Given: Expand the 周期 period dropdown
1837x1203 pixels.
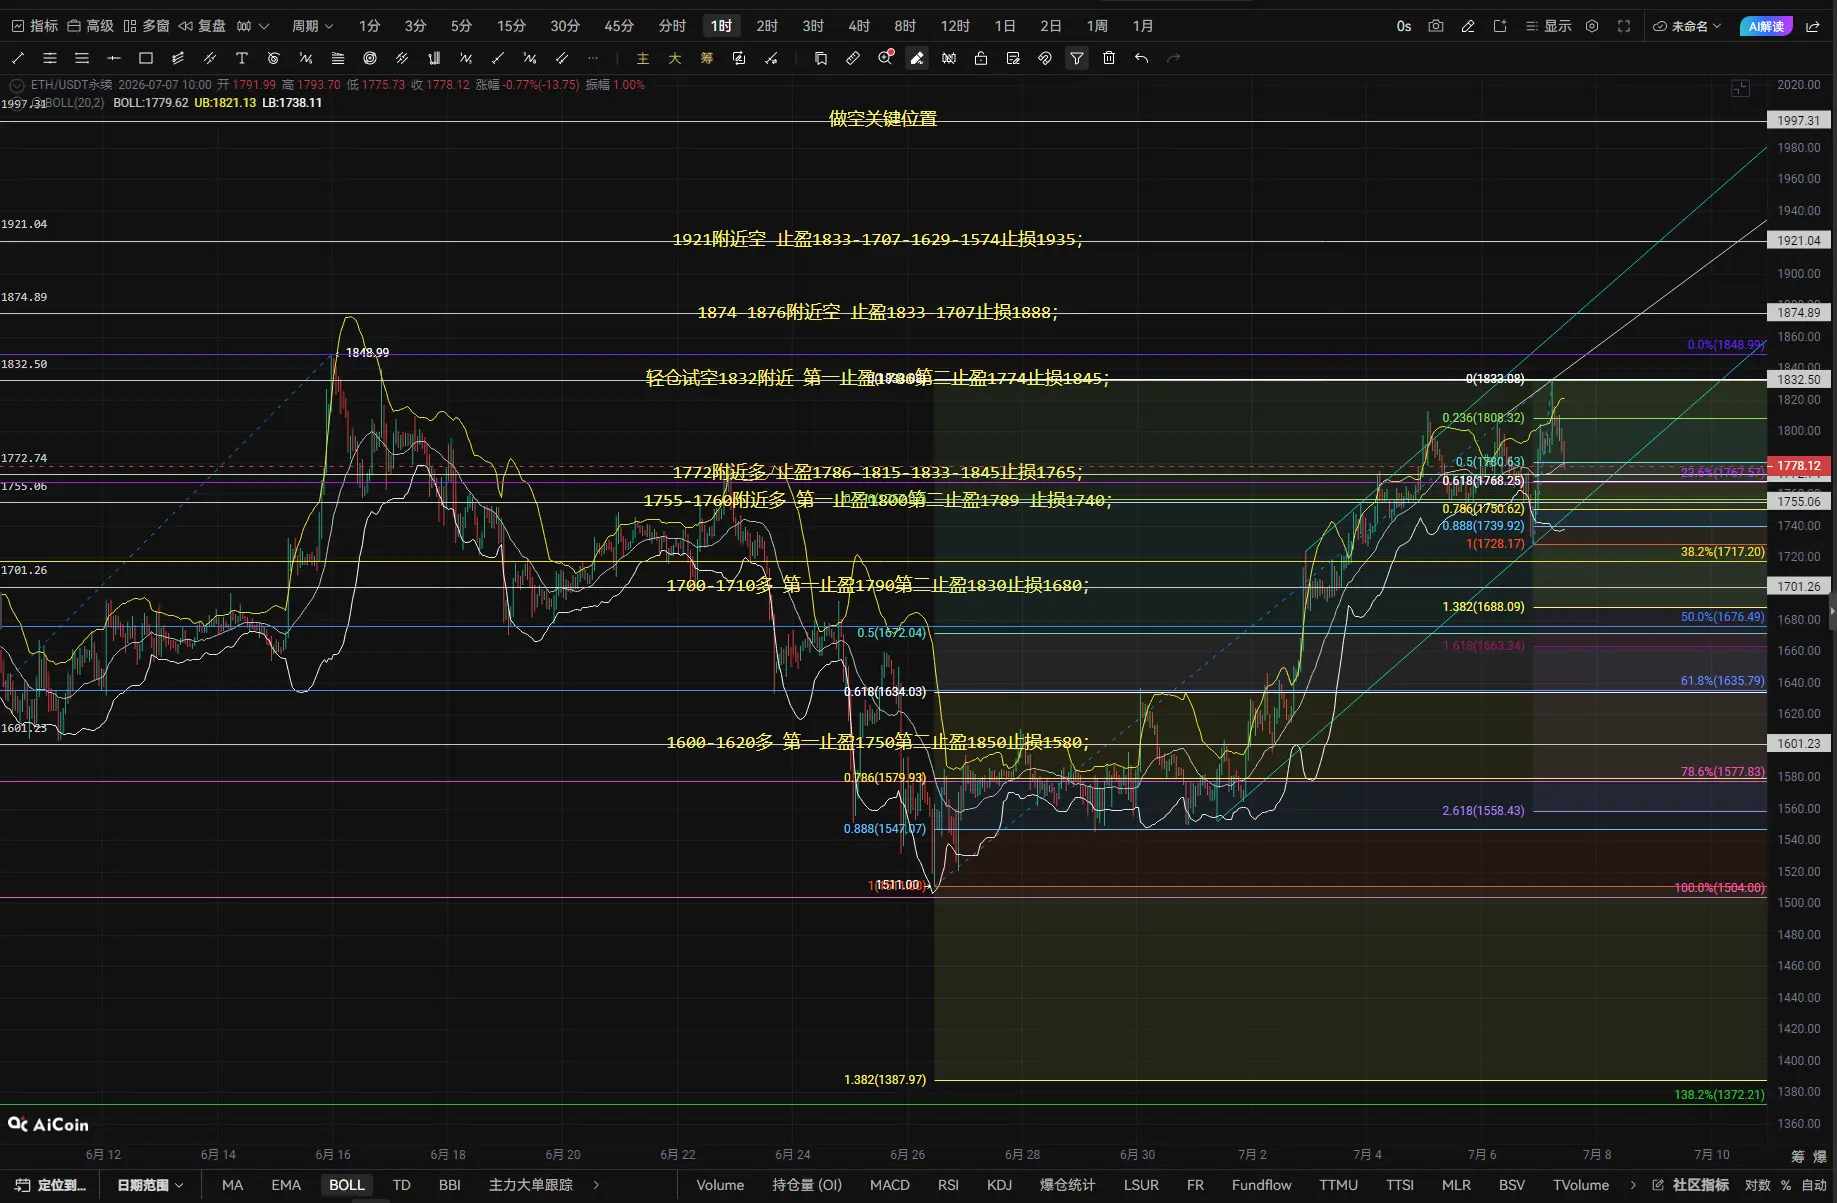Looking at the screenshot, I should [x=312, y=26].
